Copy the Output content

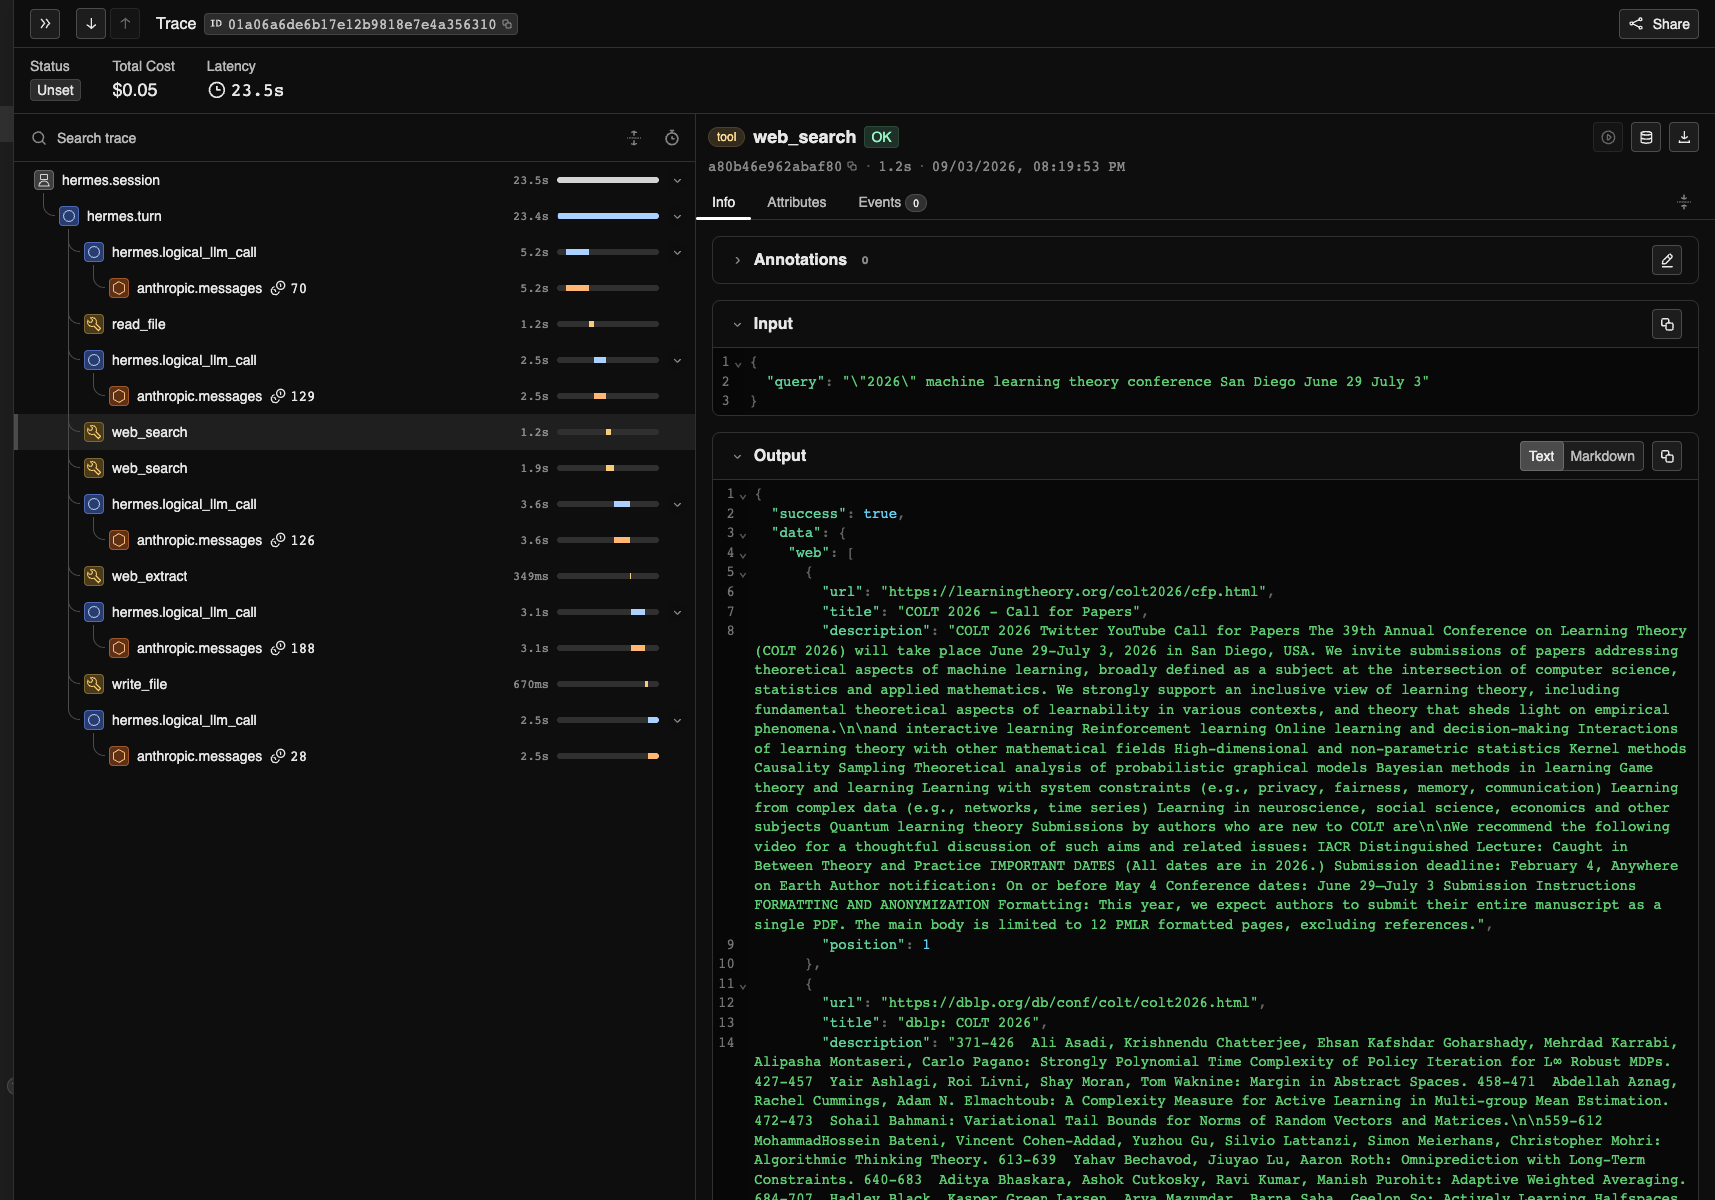coord(1667,456)
